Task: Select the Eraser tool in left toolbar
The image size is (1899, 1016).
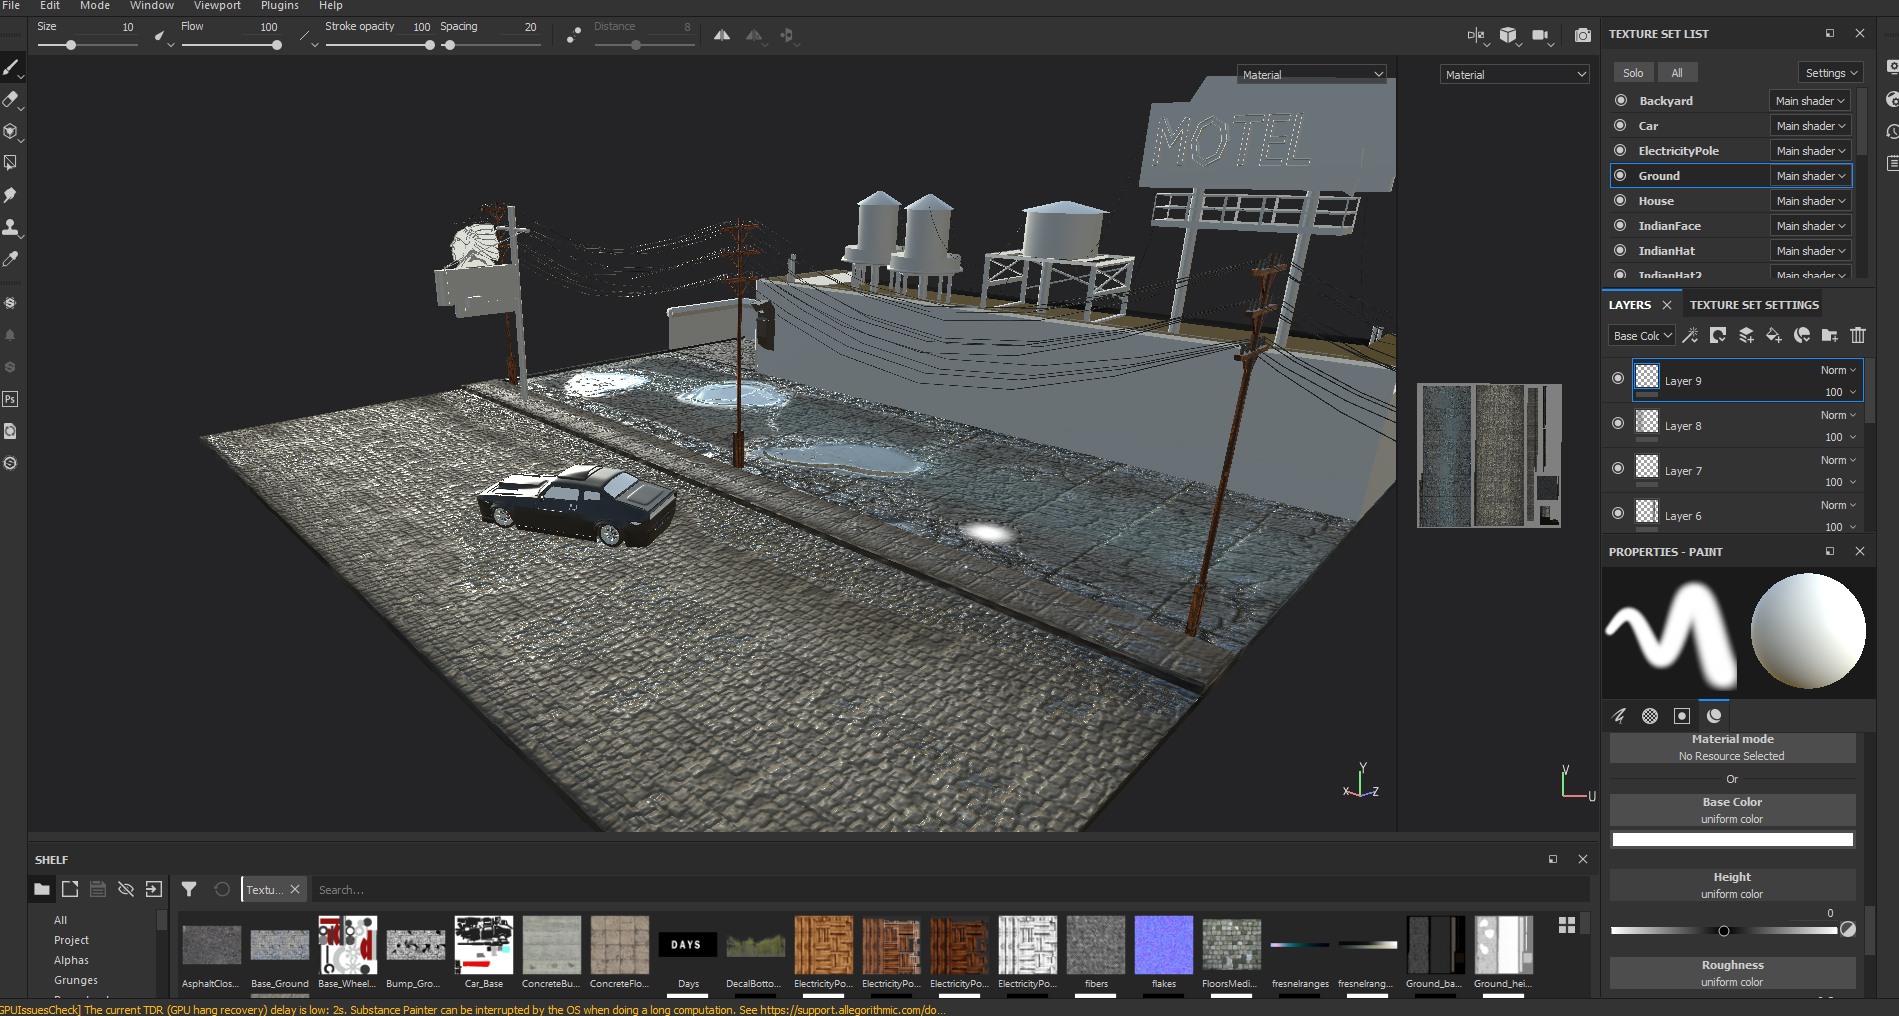Action: tap(10, 100)
